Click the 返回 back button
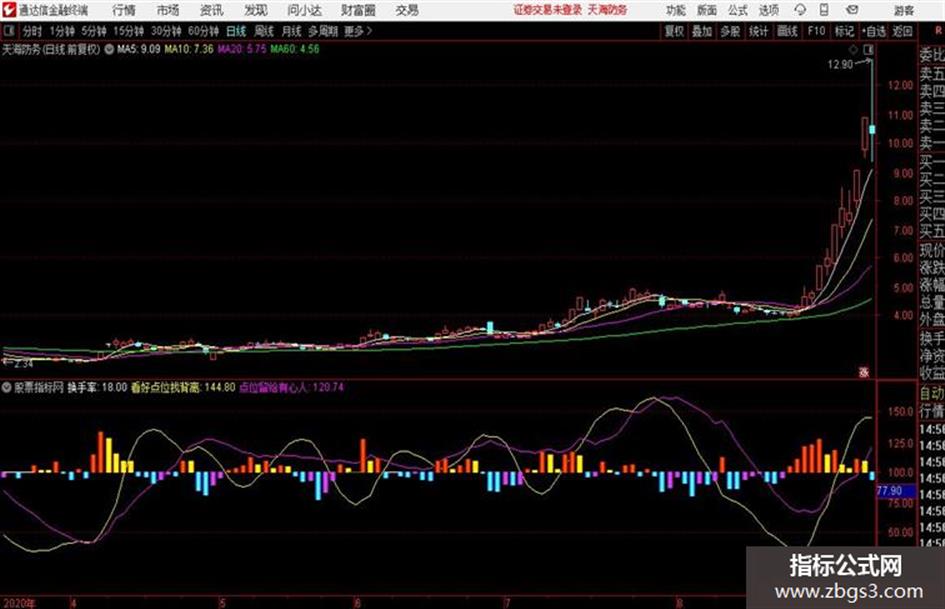This screenshot has height=609, width=945. point(902,31)
